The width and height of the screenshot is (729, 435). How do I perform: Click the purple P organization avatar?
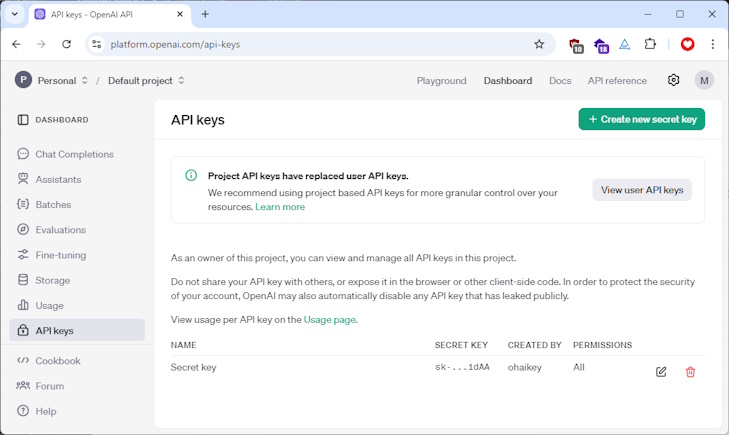click(x=23, y=80)
